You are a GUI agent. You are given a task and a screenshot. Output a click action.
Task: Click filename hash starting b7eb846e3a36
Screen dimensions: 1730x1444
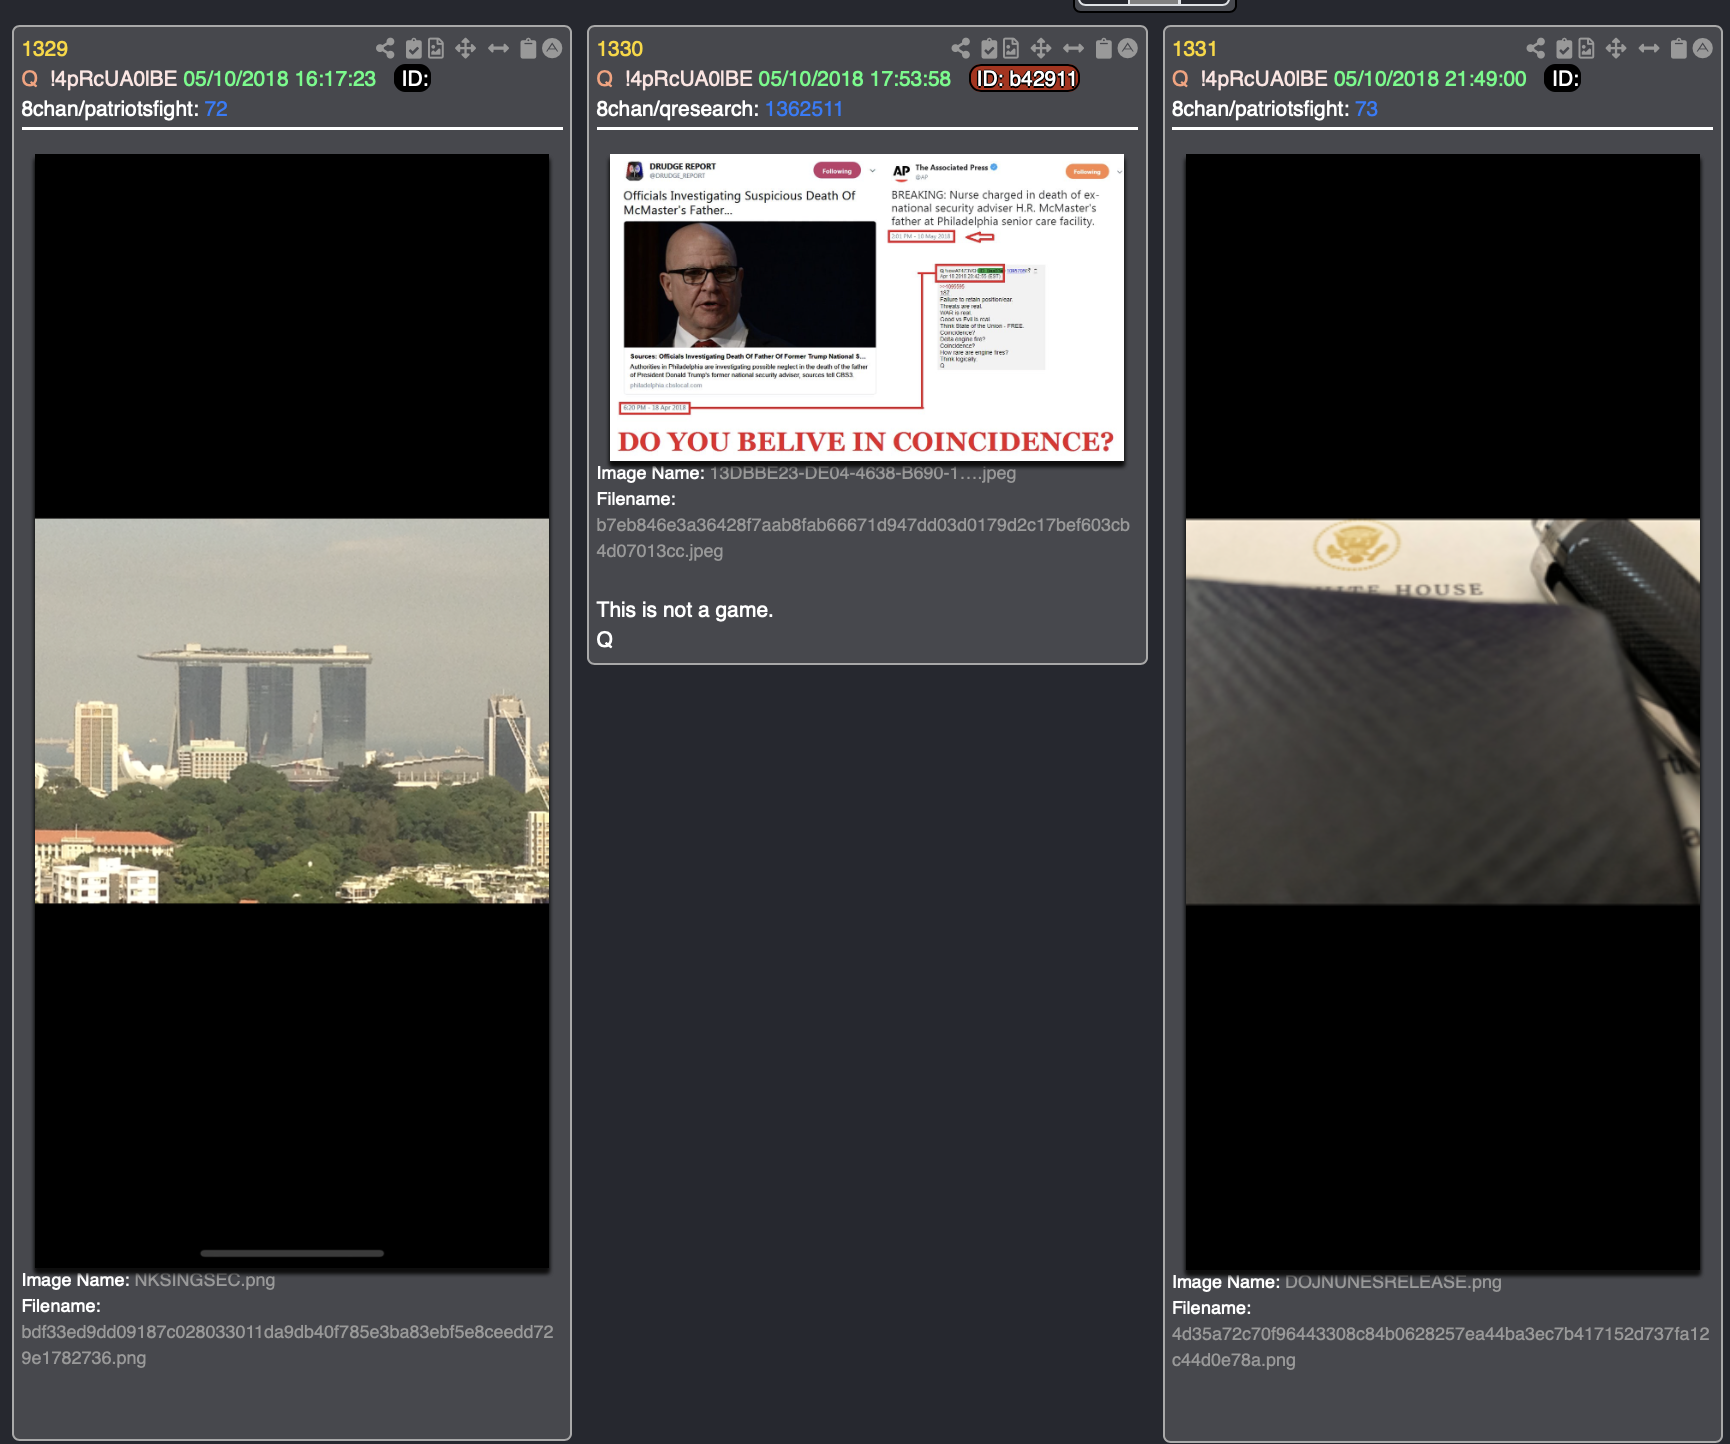click(863, 538)
